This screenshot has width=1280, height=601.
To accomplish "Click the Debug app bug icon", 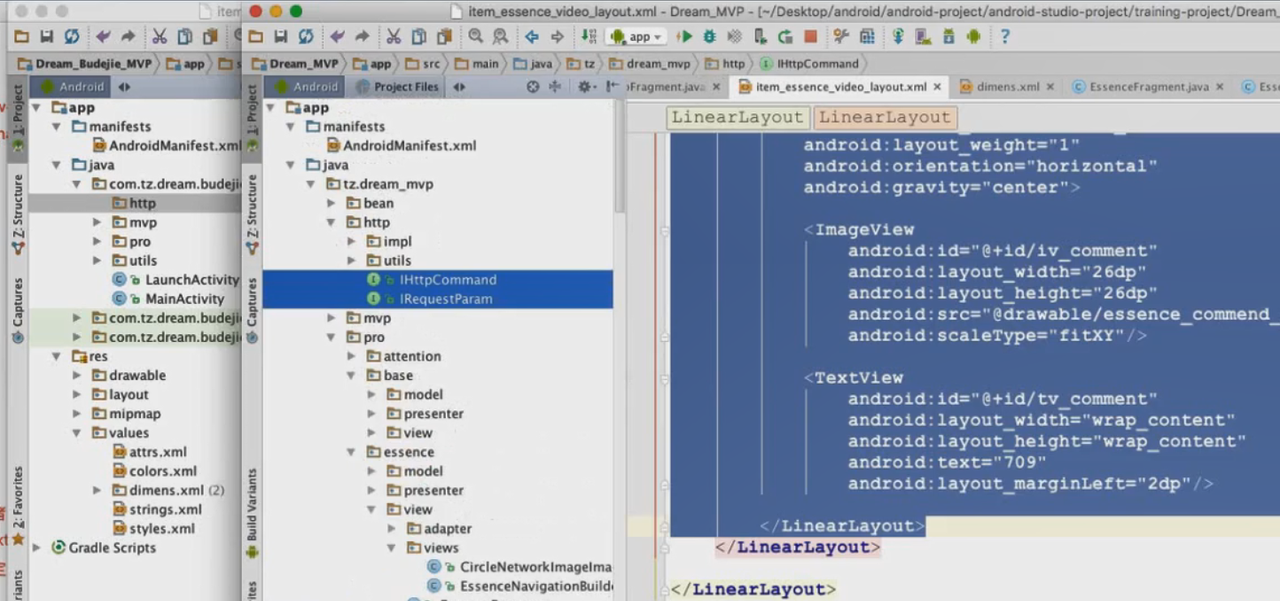I will [x=710, y=37].
